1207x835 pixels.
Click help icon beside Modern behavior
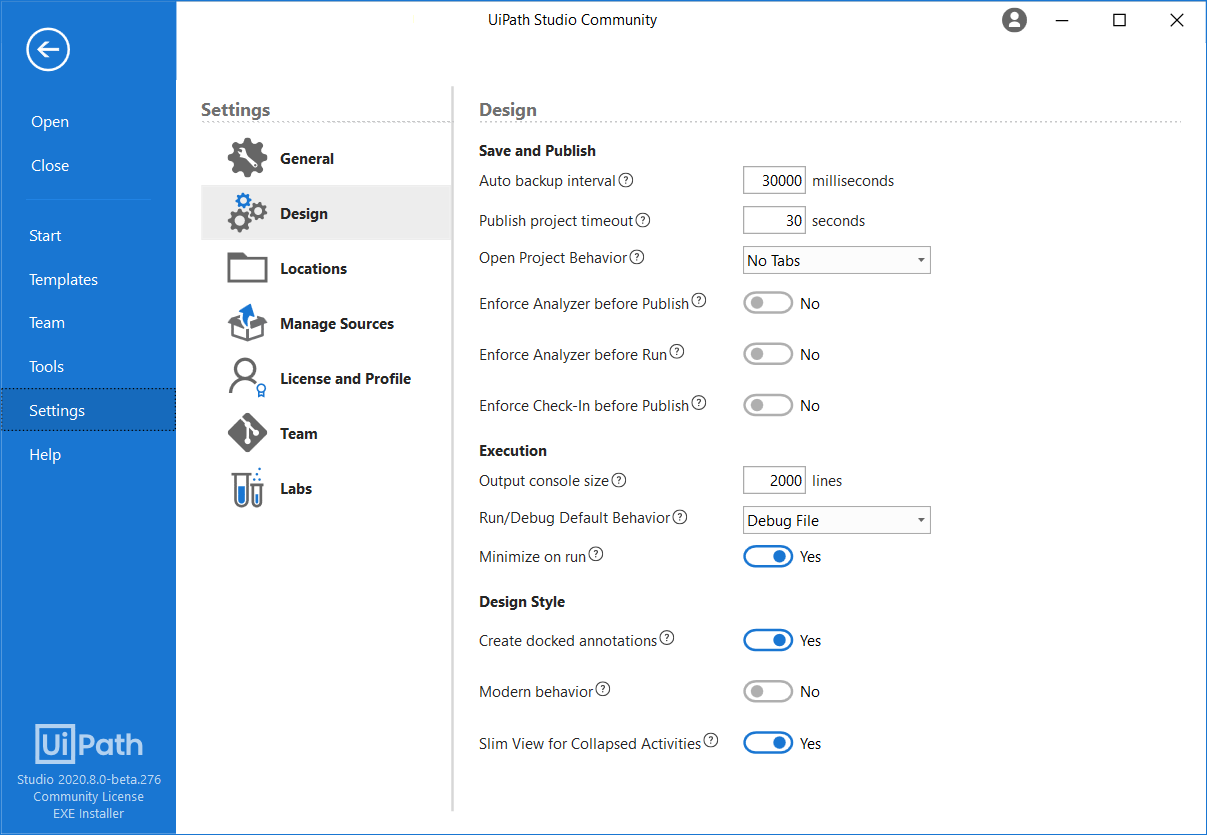603,689
